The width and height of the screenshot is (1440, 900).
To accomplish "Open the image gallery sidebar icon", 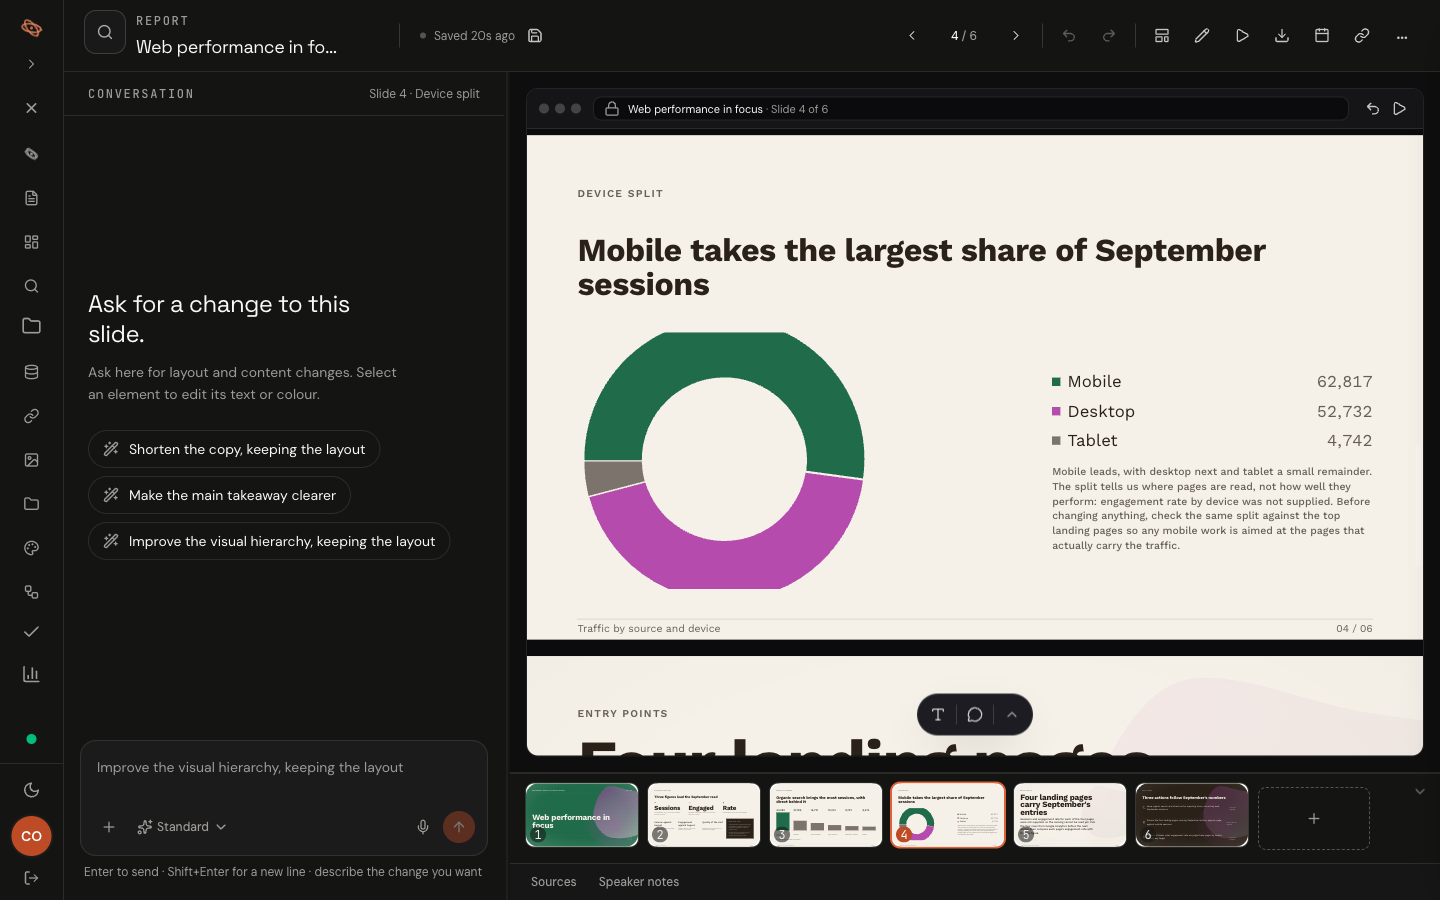I will coord(32,460).
